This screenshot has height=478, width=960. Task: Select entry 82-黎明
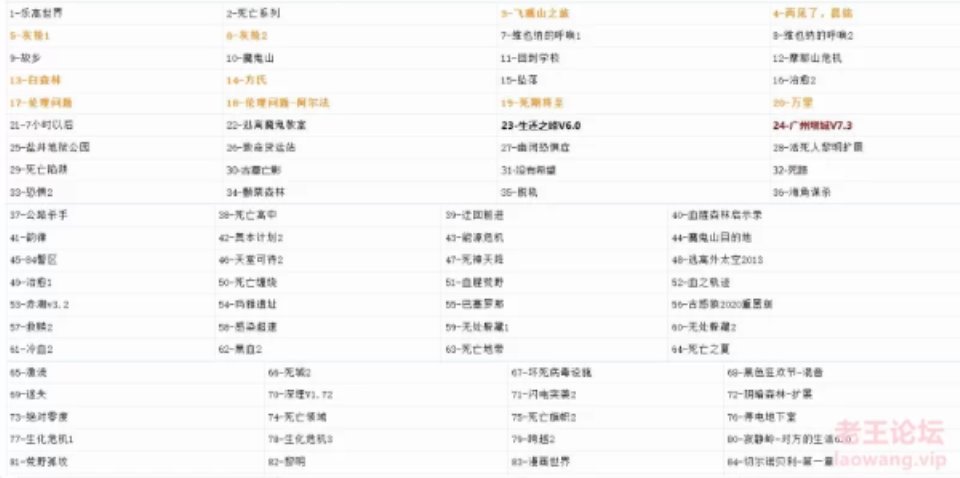[284, 461]
